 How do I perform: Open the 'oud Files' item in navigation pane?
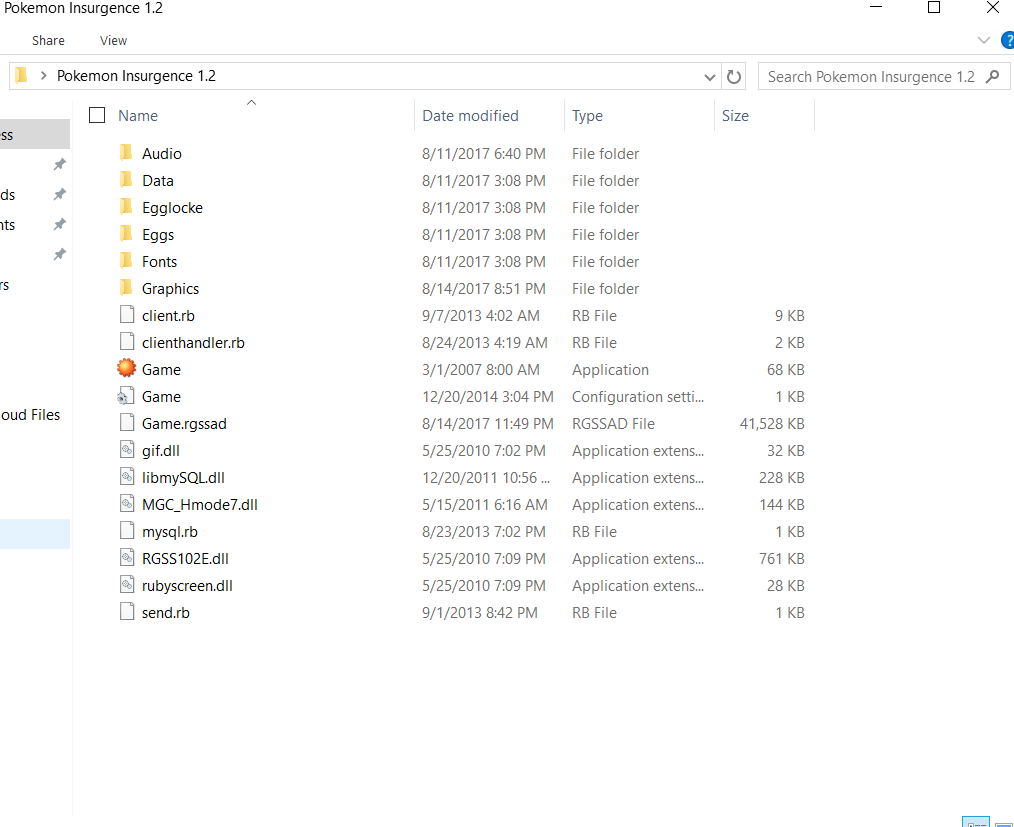[31, 414]
